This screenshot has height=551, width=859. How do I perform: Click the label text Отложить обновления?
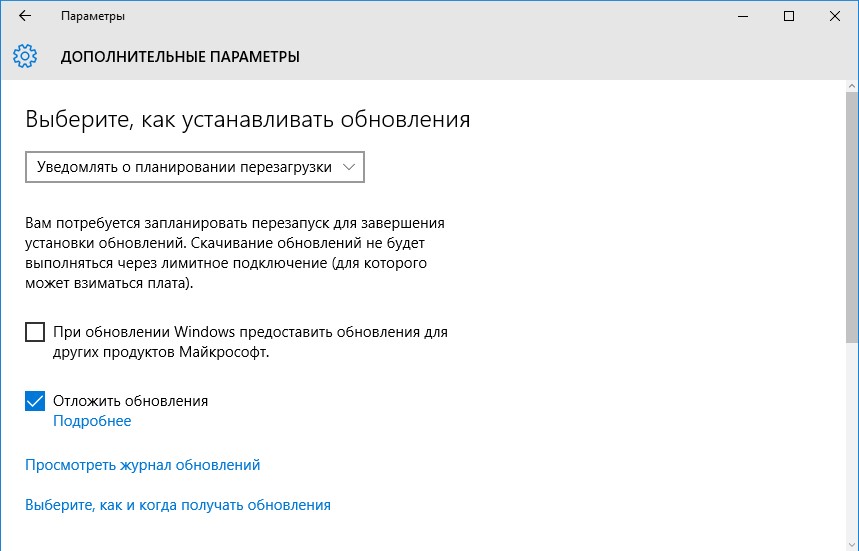(130, 401)
